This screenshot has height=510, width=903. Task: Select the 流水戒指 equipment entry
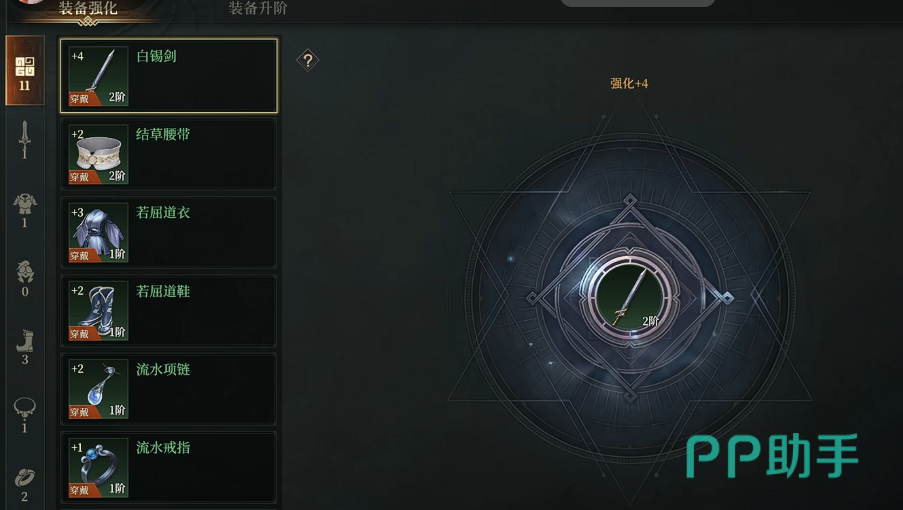(x=169, y=467)
